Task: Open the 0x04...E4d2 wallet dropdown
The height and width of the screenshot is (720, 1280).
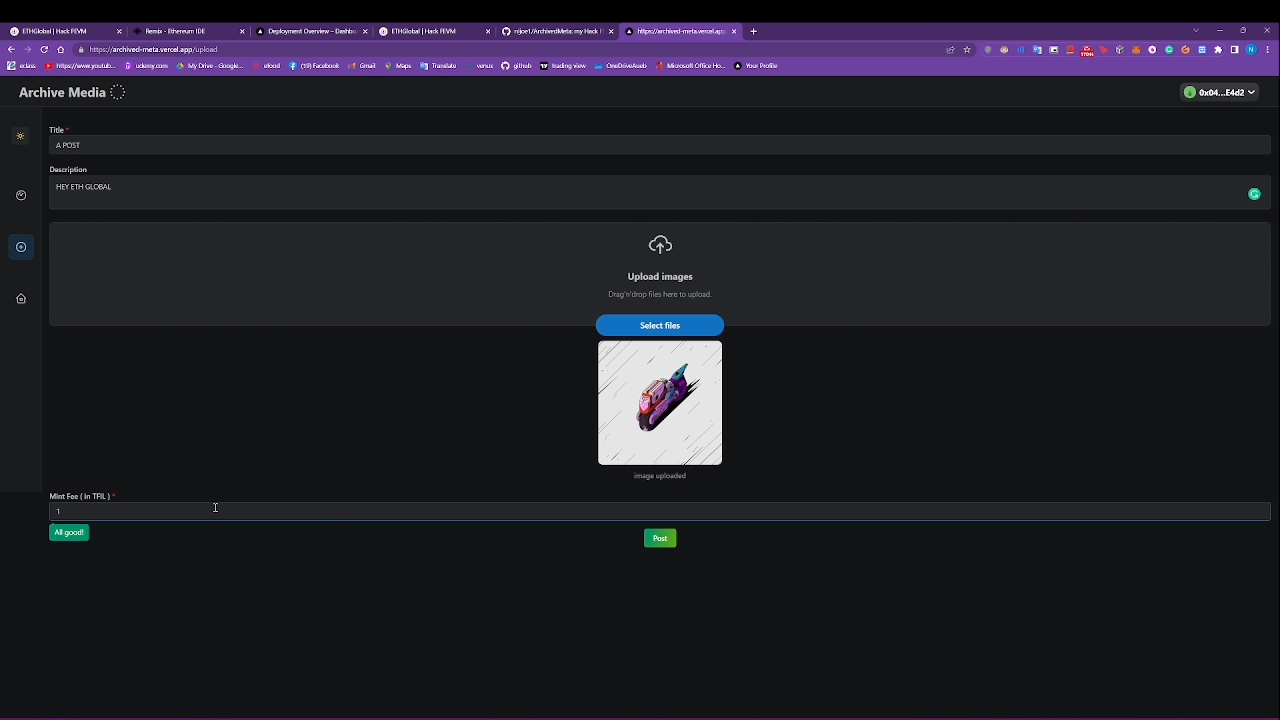Action: click(1219, 92)
